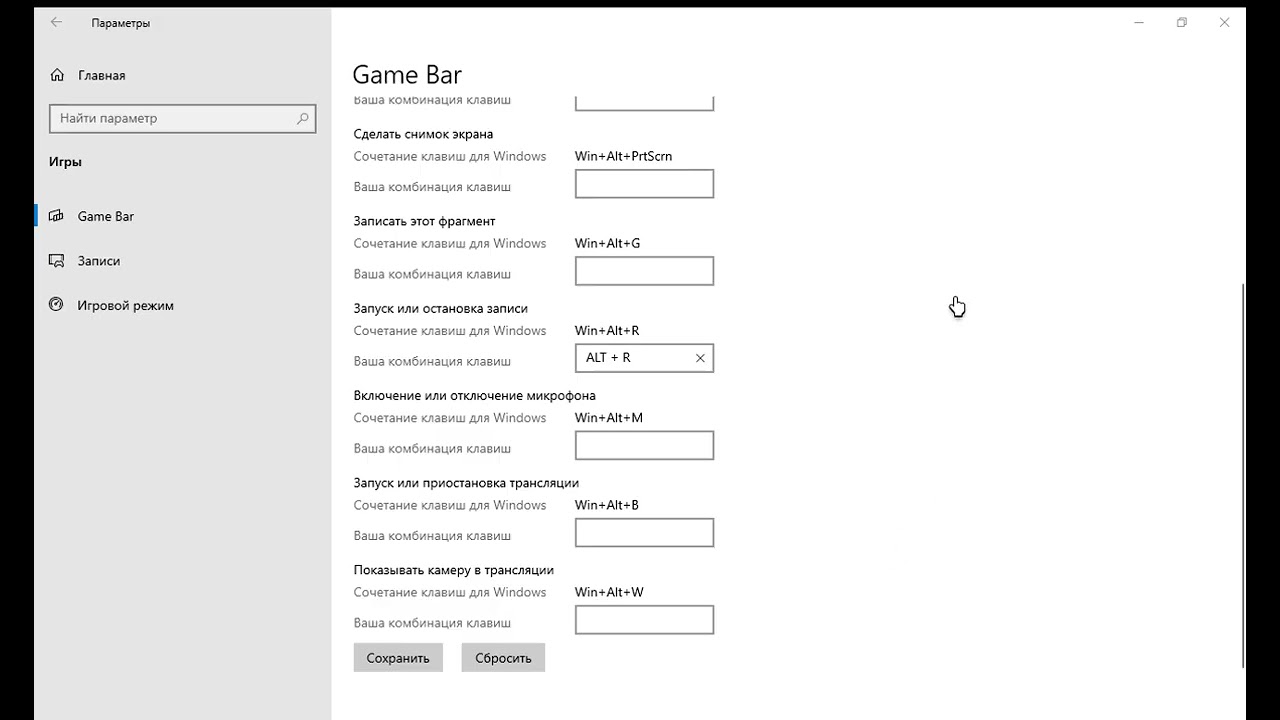The height and width of the screenshot is (720, 1280).
Task: Click the Game Bar page heading
Action: pyautogui.click(x=407, y=75)
